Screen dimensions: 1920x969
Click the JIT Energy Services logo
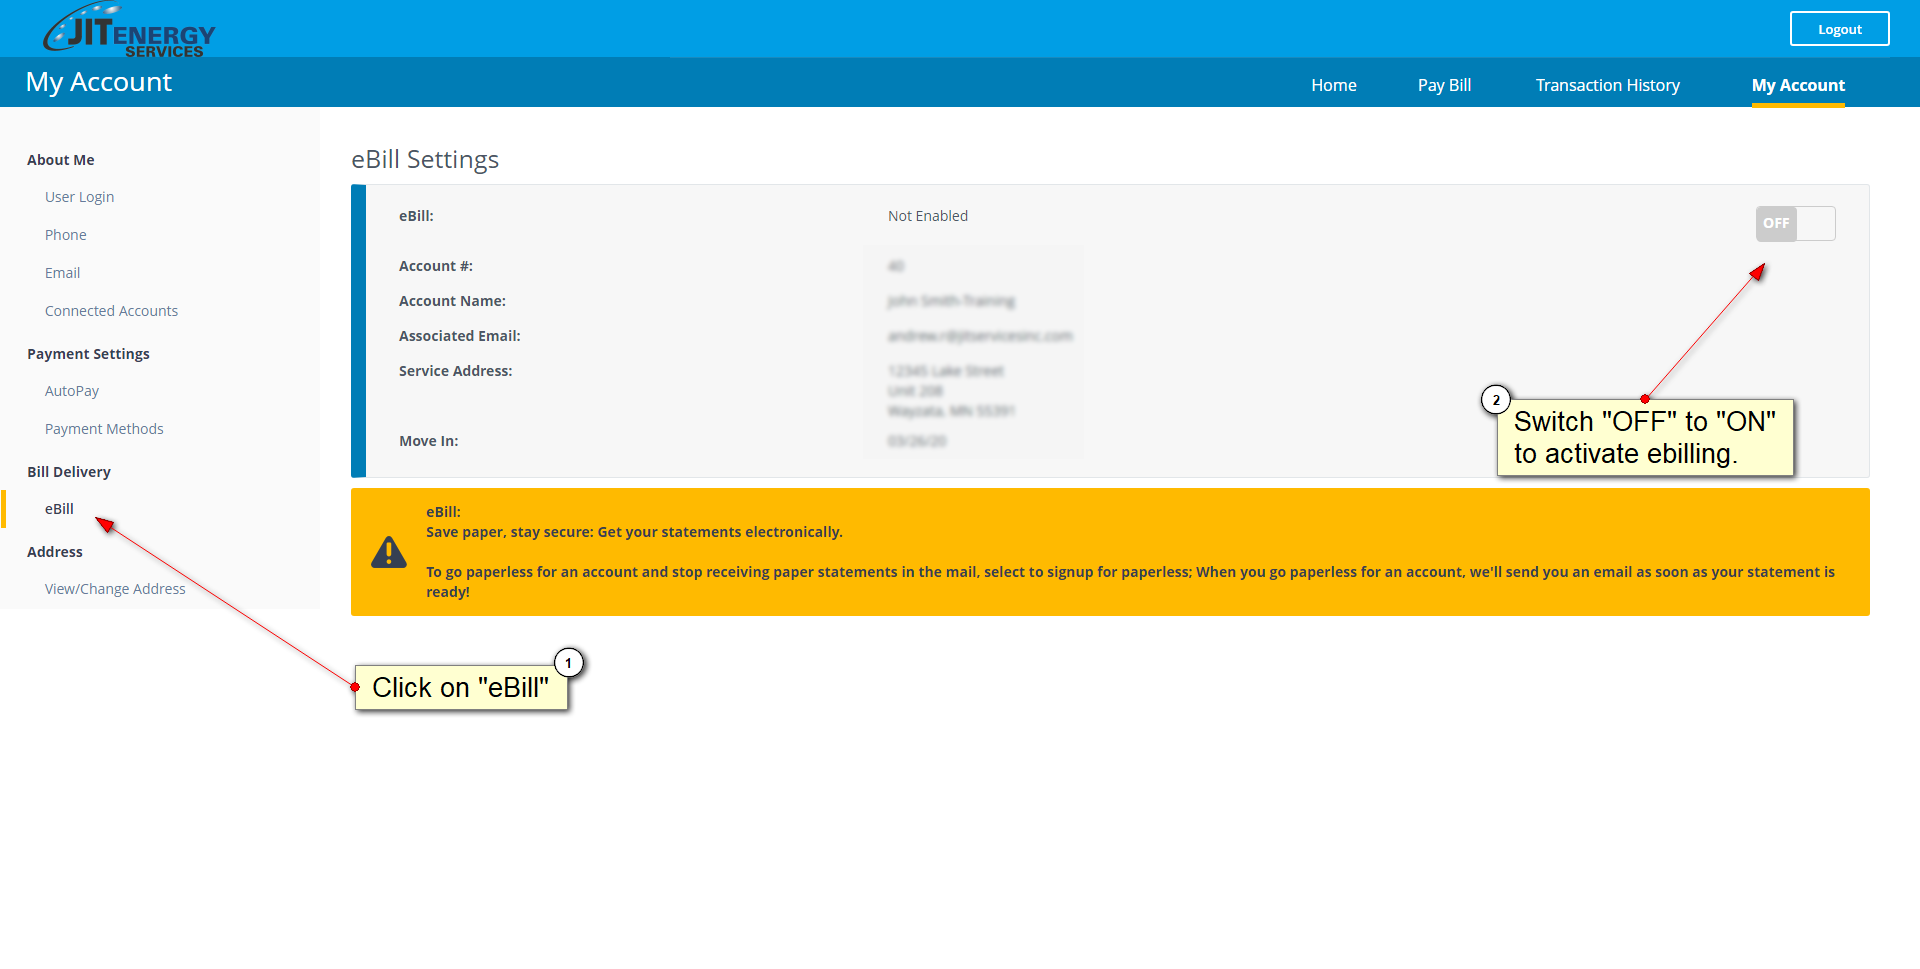[x=129, y=31]
